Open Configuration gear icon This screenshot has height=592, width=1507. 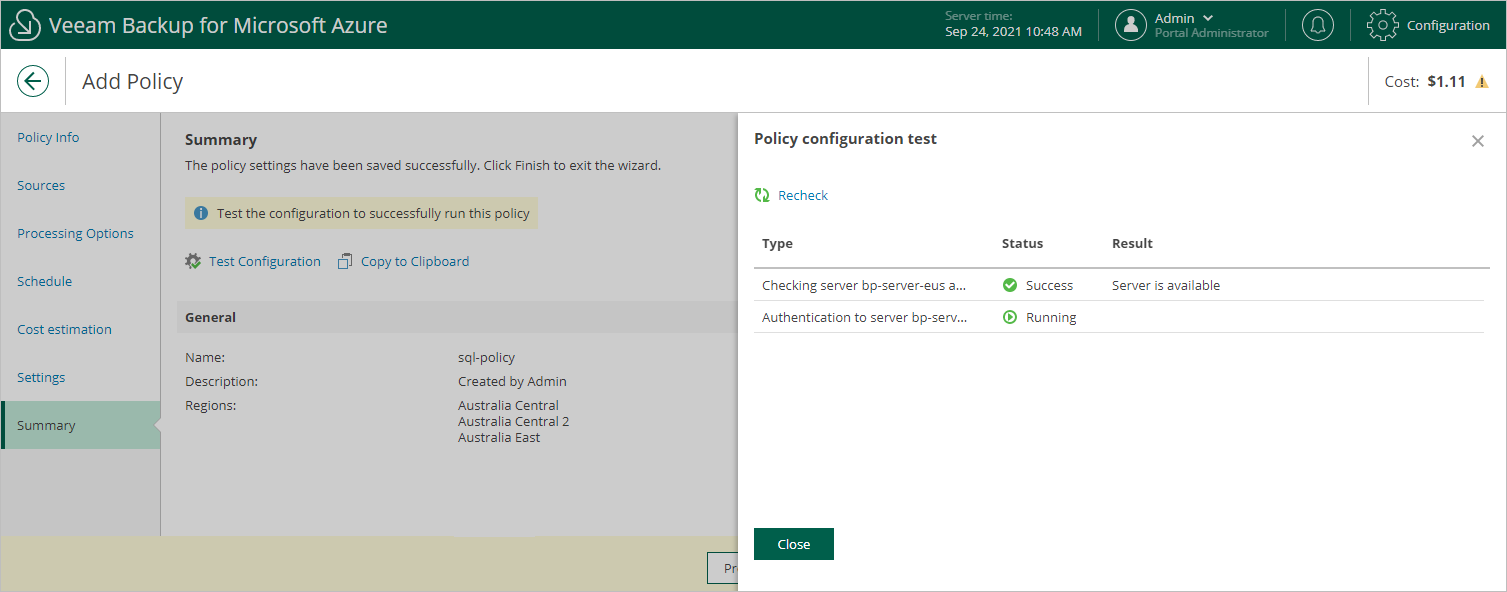coord(1382,25)
